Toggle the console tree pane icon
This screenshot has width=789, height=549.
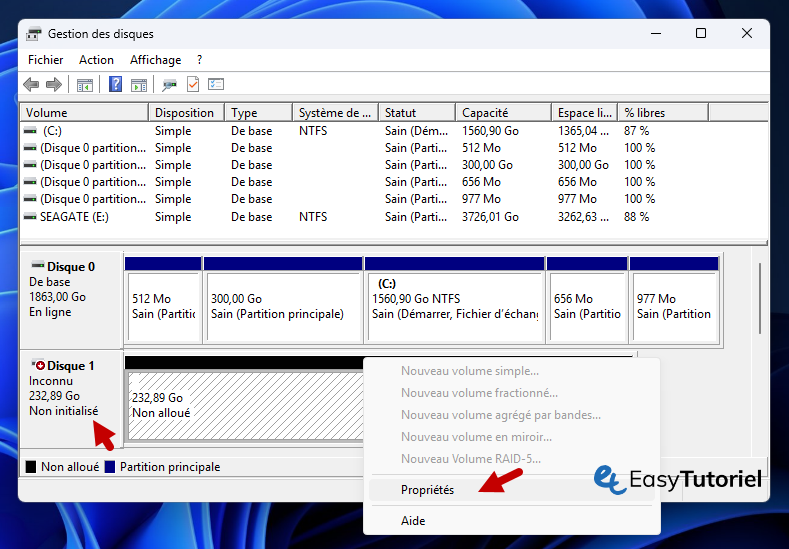85,85
